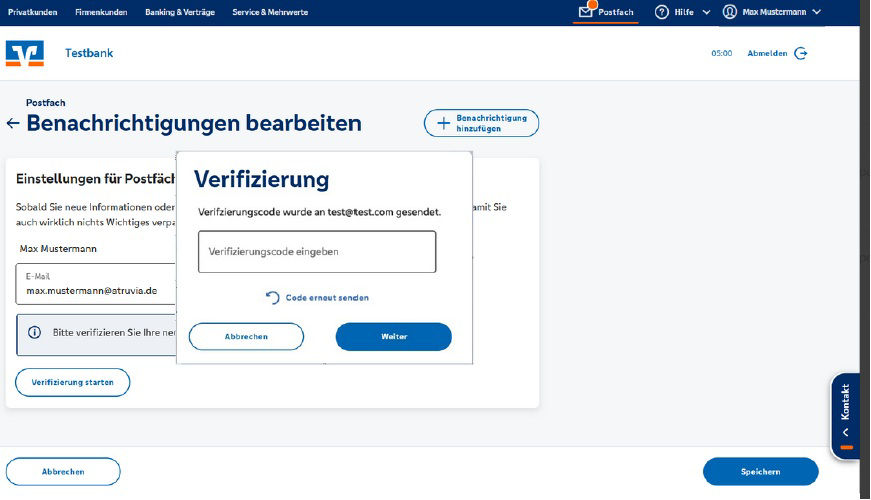Click the Testbank title text
Viewport: 871px width, 500px height.
pos(89,53)
